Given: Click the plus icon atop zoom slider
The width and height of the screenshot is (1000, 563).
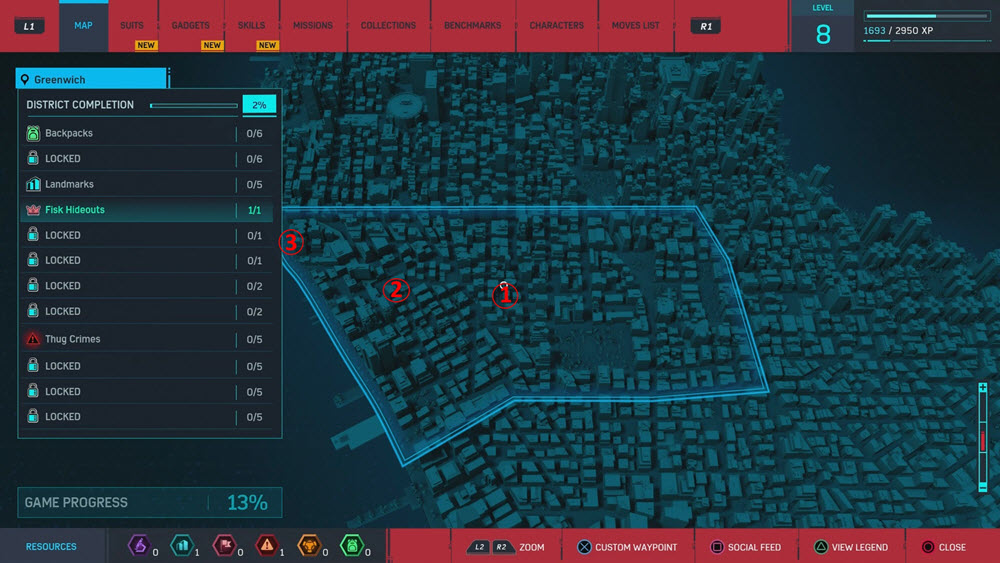Looking at the screenshot, I should [983, 388].
